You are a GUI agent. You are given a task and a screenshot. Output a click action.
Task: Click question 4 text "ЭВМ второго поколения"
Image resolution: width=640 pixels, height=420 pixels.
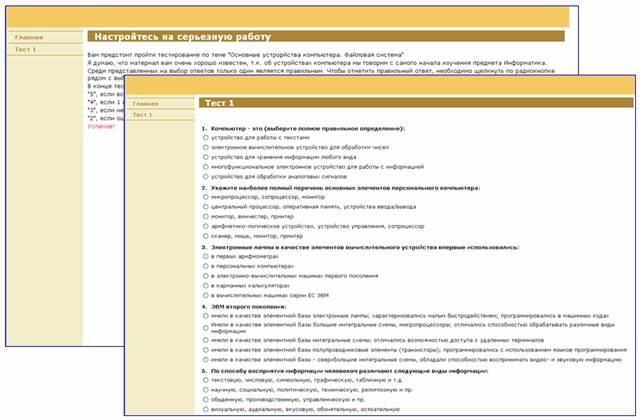(x=249, y=307)
